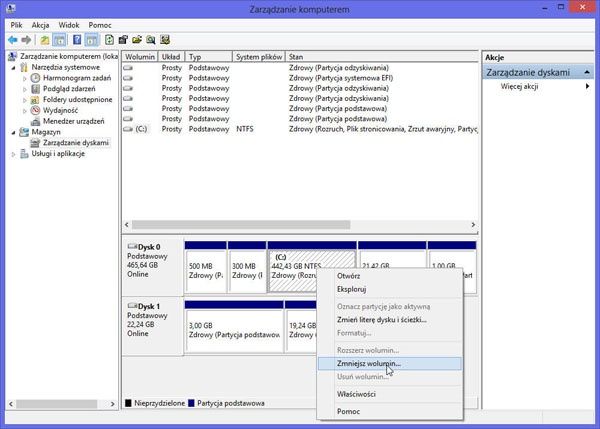Click the grey Forward arrow in toolbar
The image size is (600, 429).
26,40
